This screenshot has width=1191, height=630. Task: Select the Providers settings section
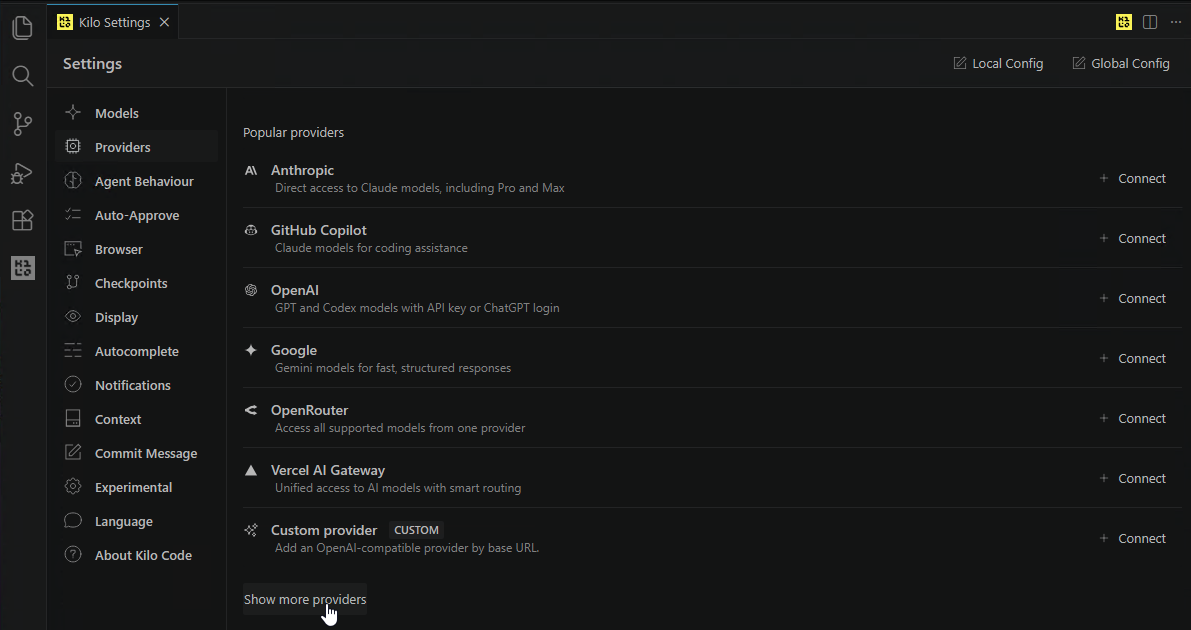(137, 147)
